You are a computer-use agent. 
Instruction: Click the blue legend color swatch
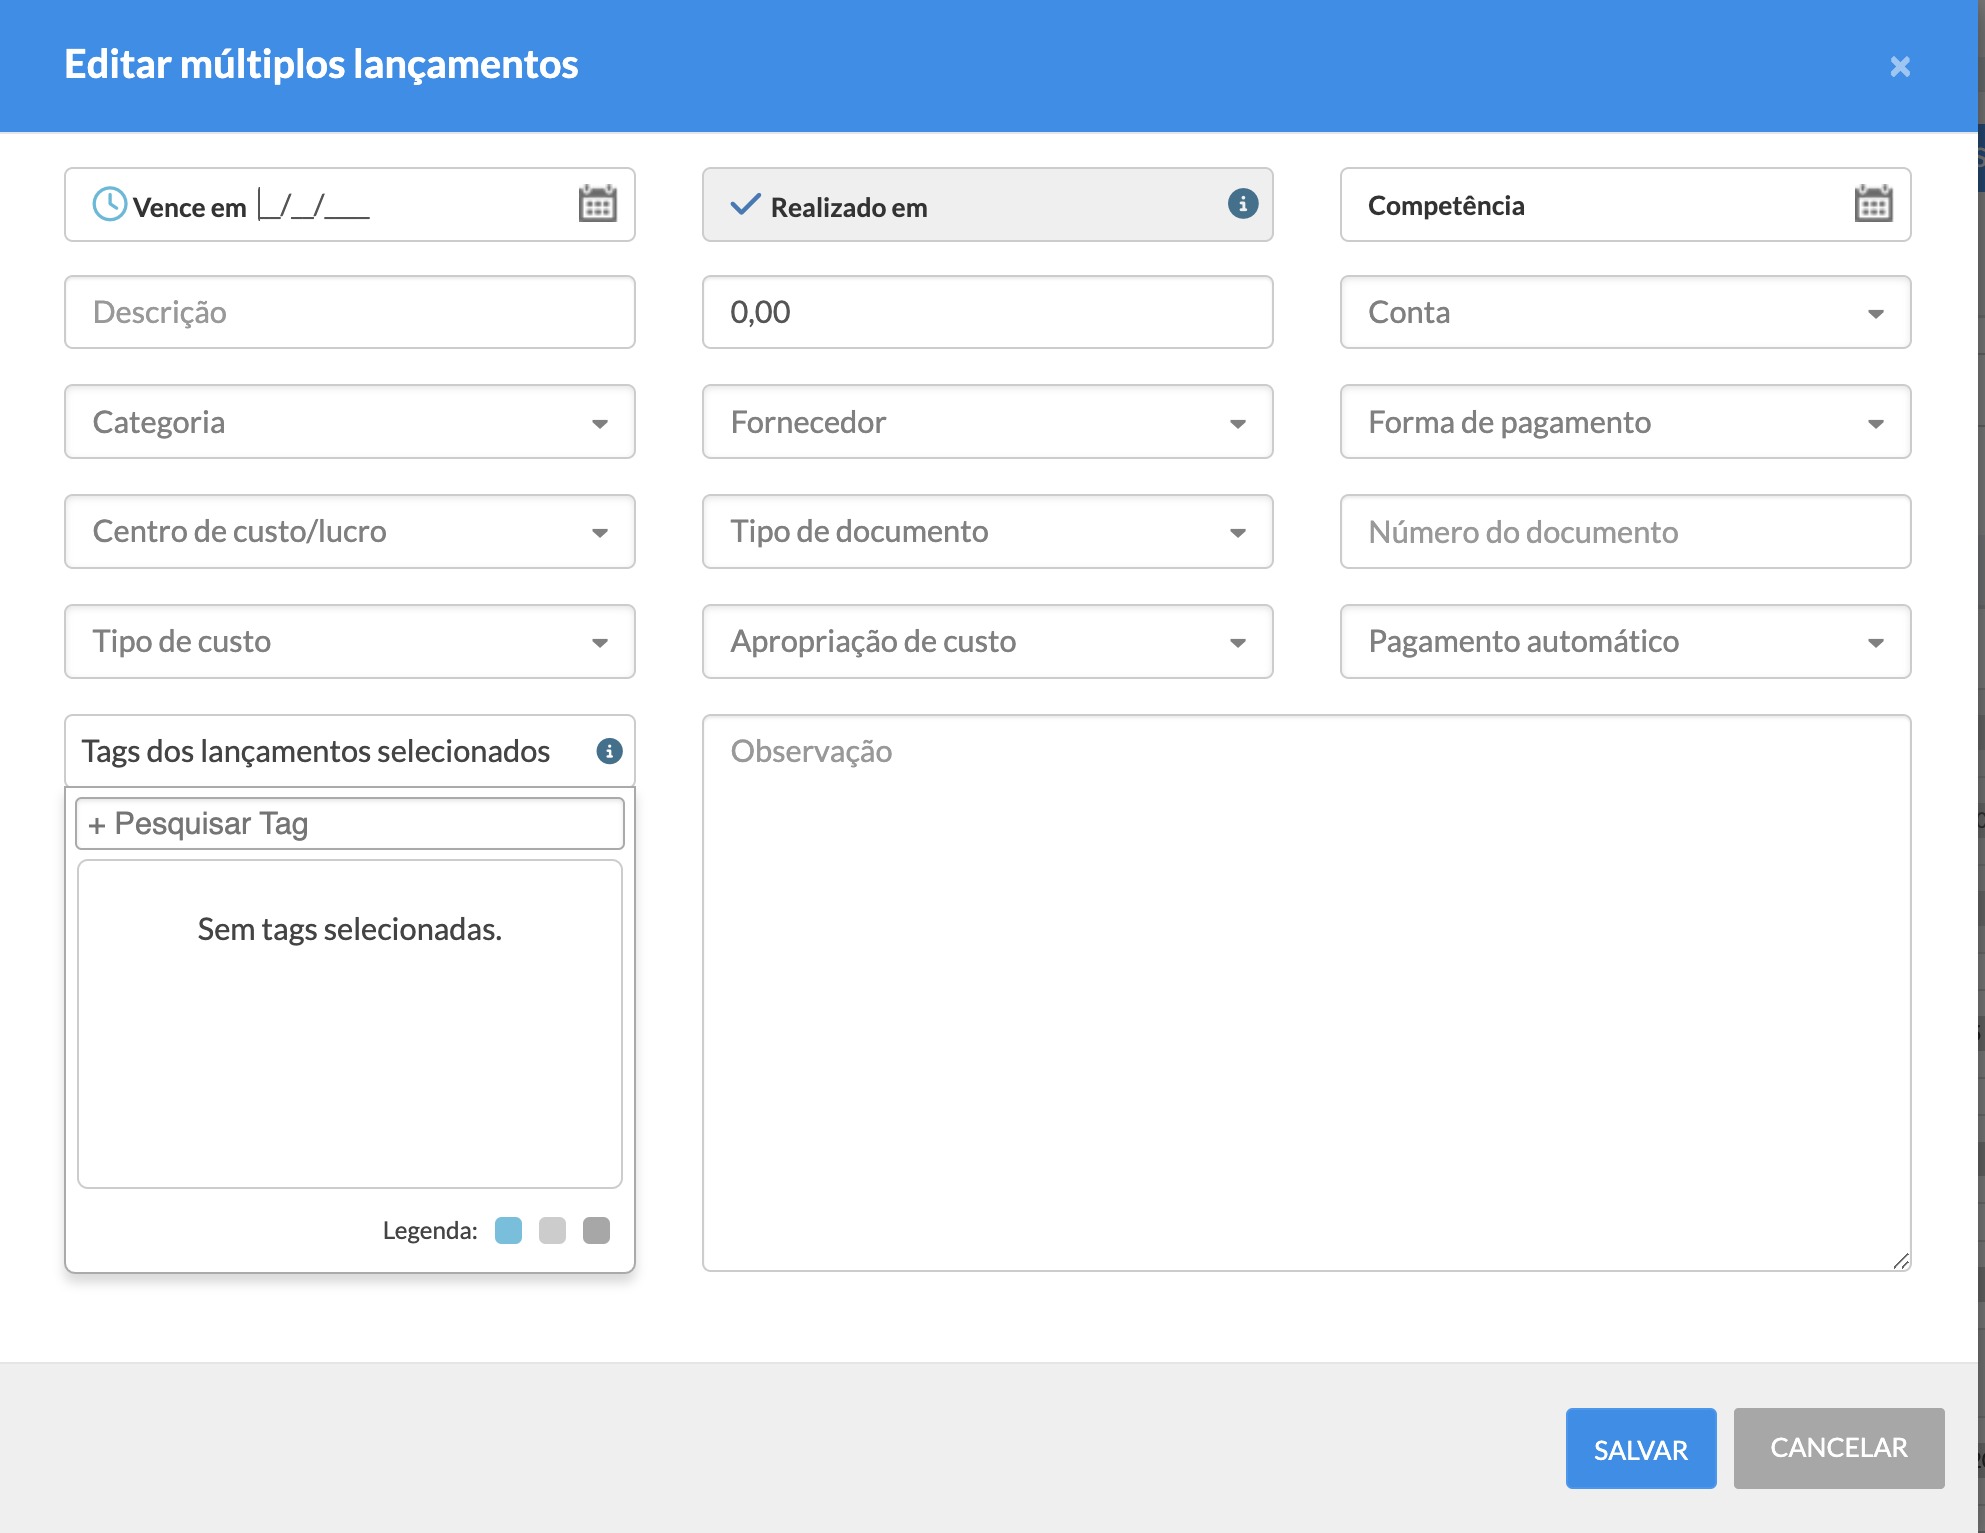point(508,1230)
